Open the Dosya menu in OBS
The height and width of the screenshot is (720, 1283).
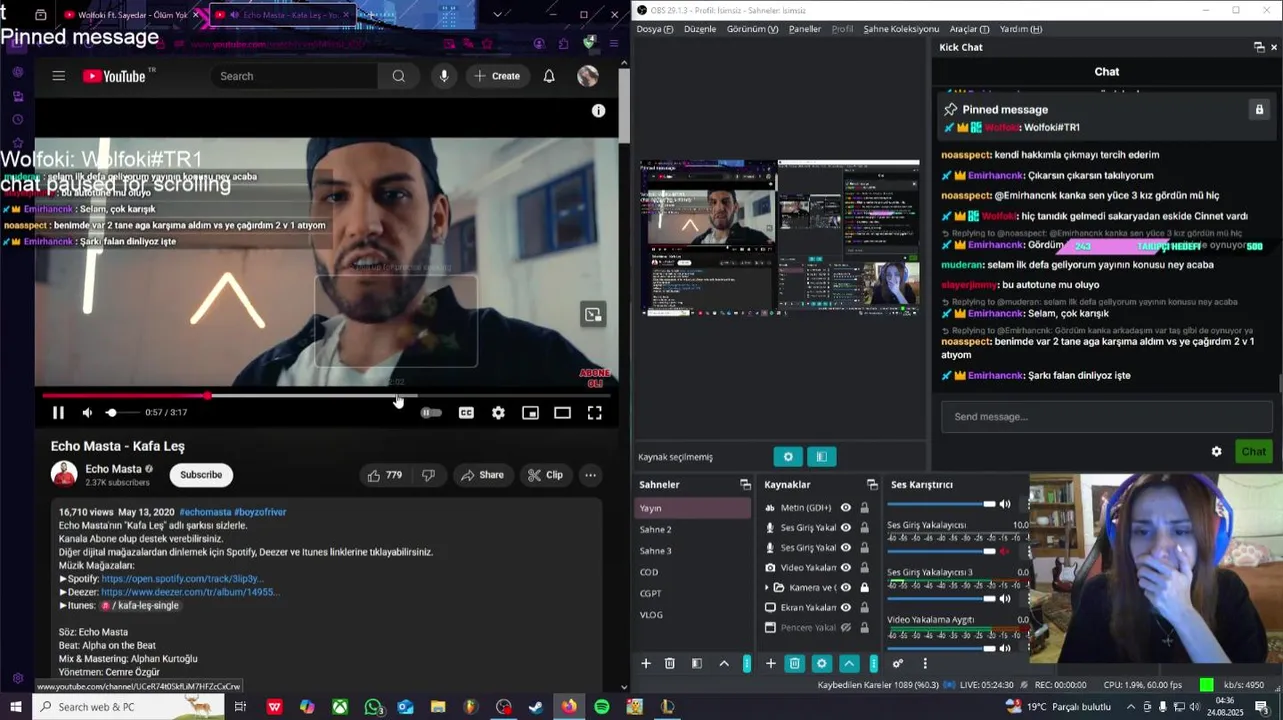pos(655,29)
